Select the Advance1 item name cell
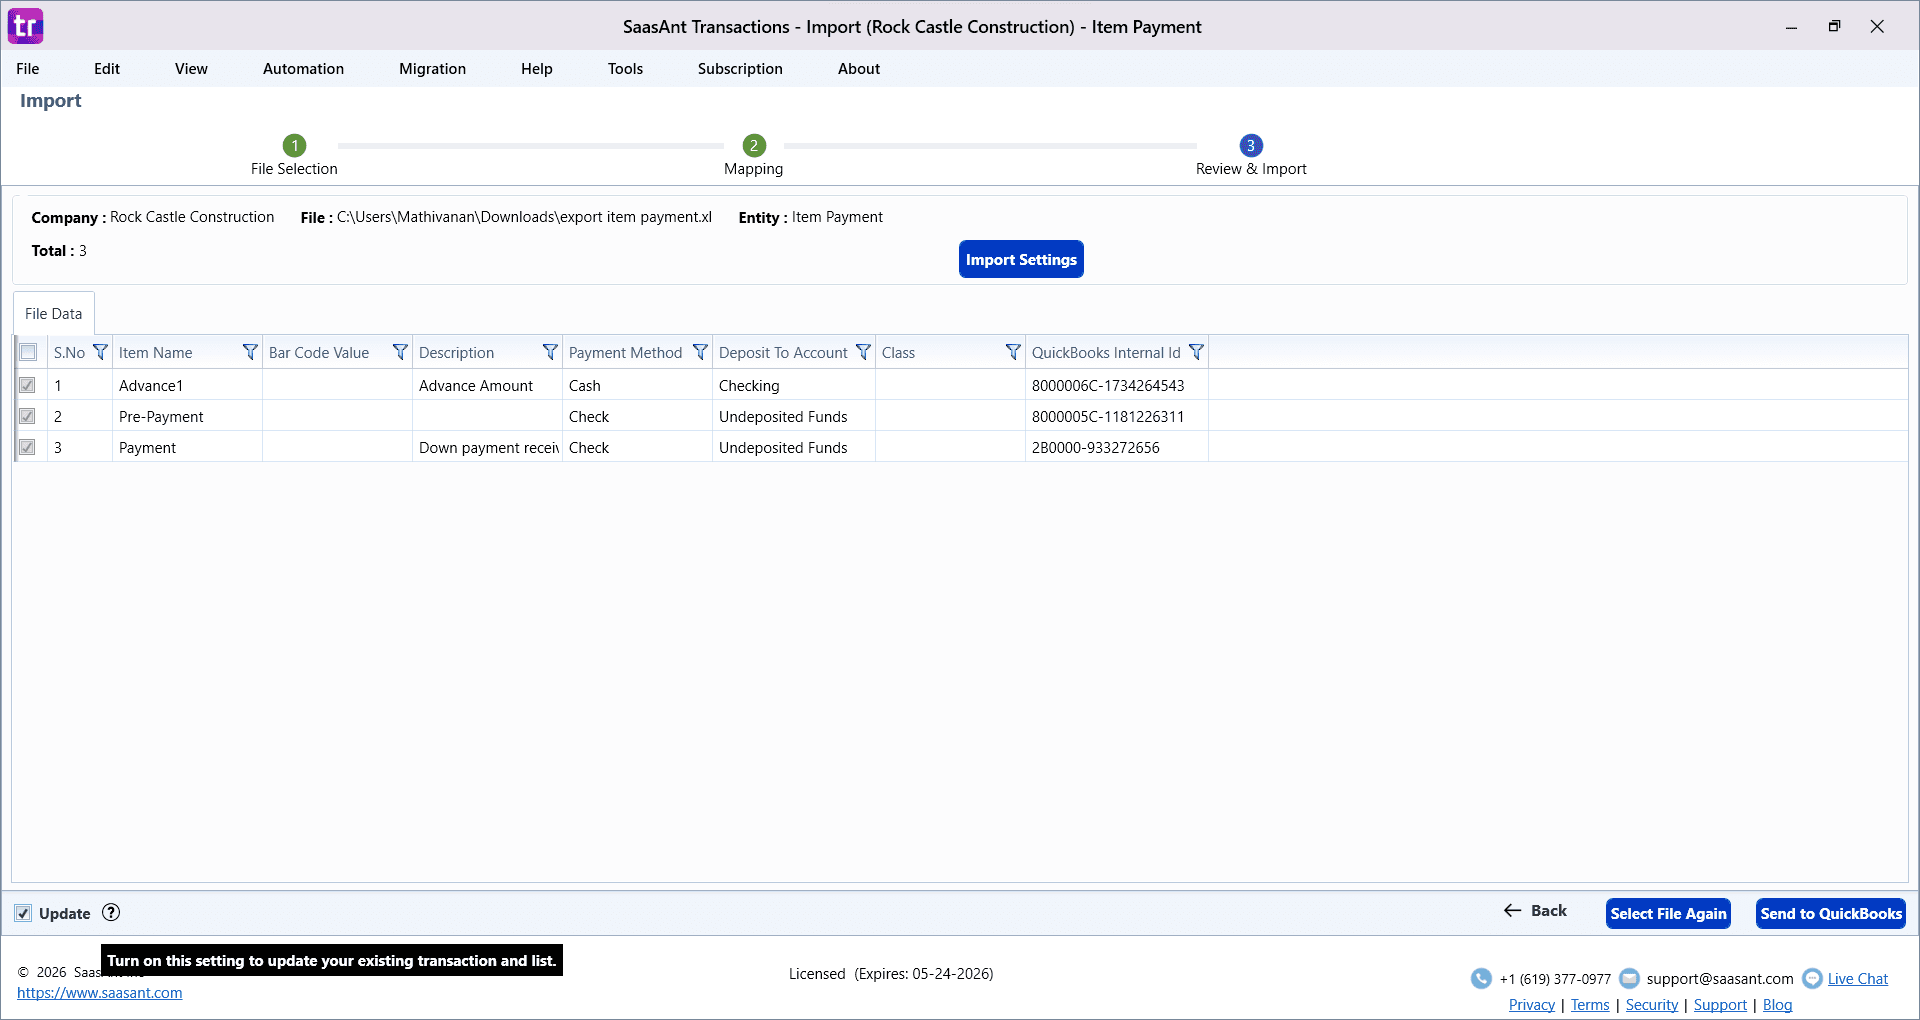Viewport: 1920px width, 1020px height. point(187,385)
